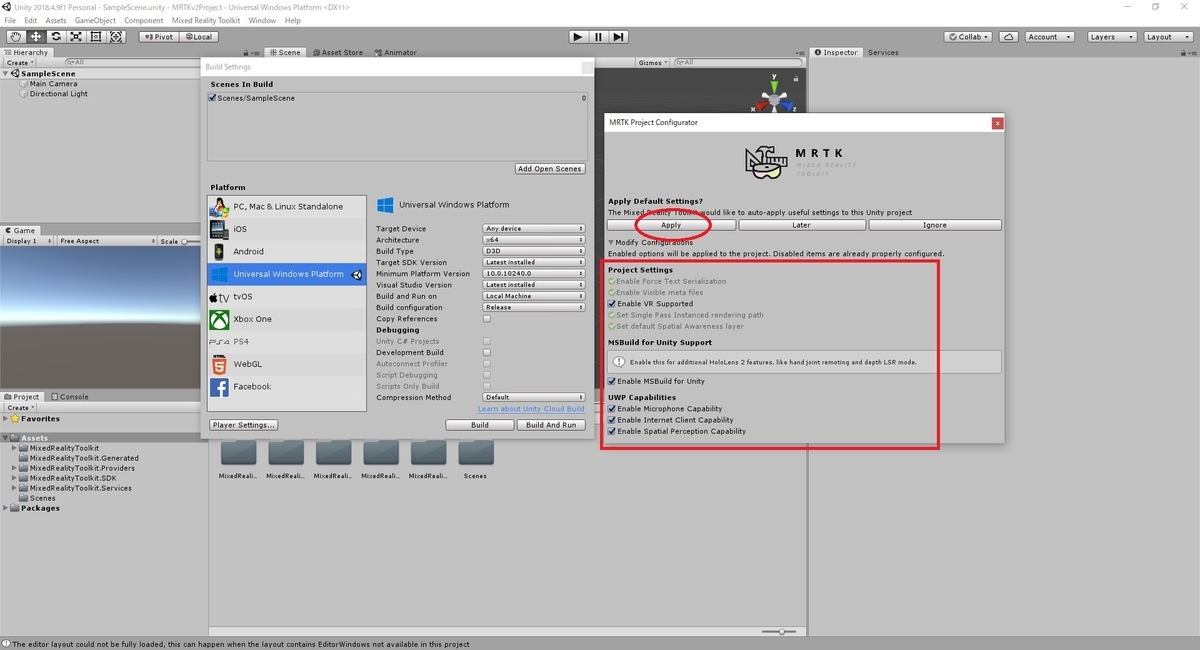Open the Build Type dropdown
The height and width of the screenshot is (650, 1200).
(534, 251)
